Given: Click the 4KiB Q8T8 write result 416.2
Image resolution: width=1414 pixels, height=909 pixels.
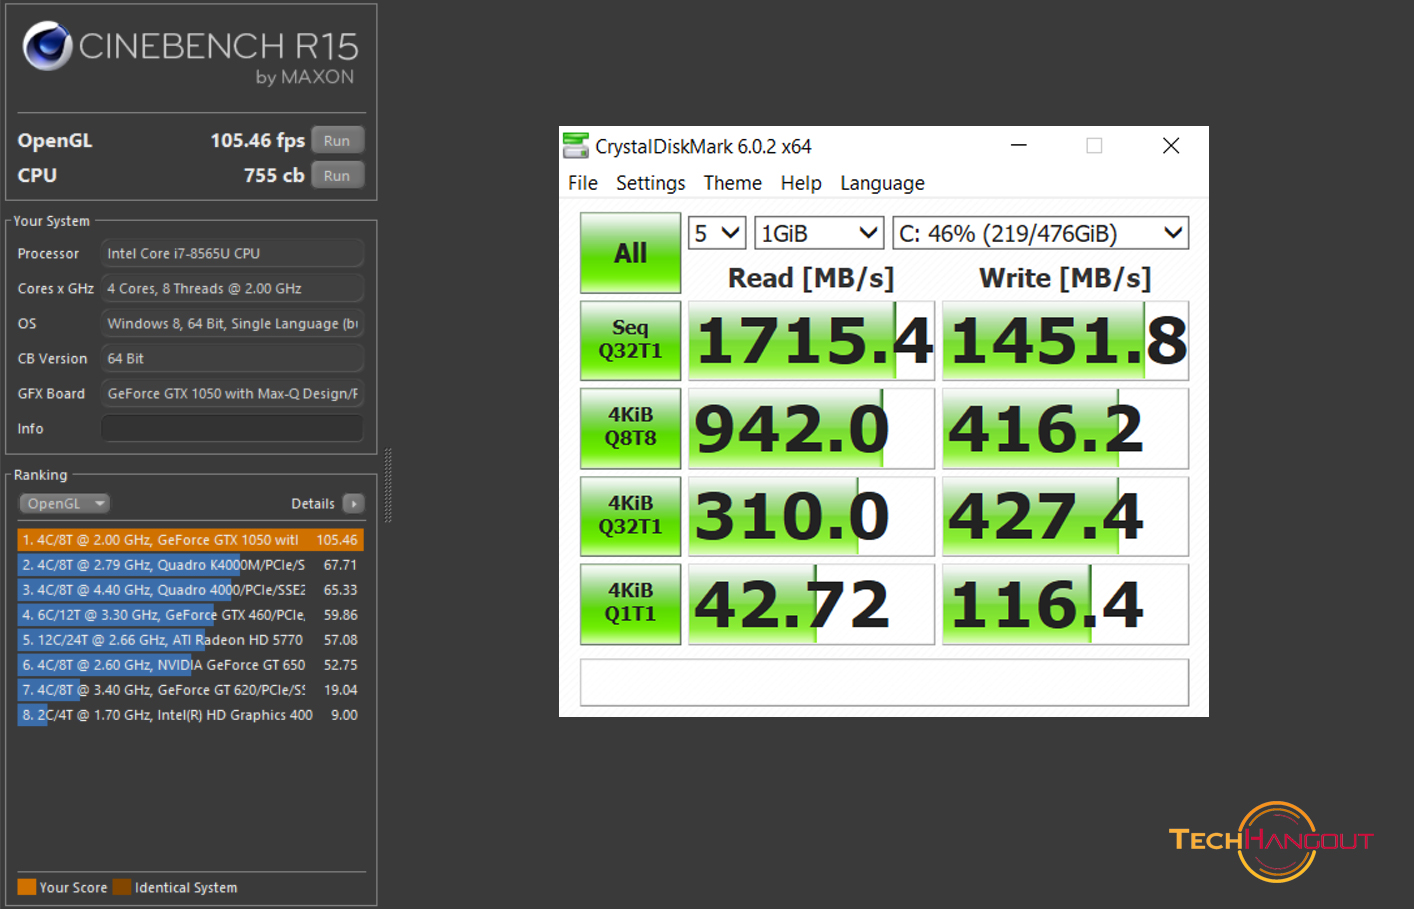Looking at the screenshot, I should pos(1066,428).
